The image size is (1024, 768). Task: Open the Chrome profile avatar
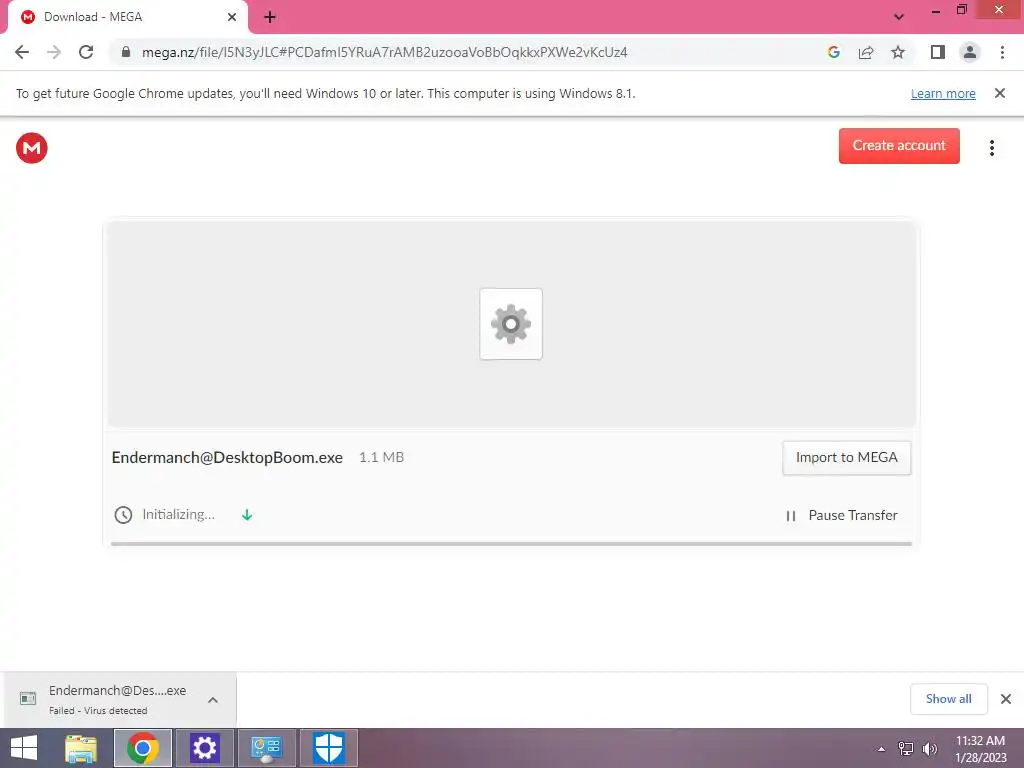970,52
